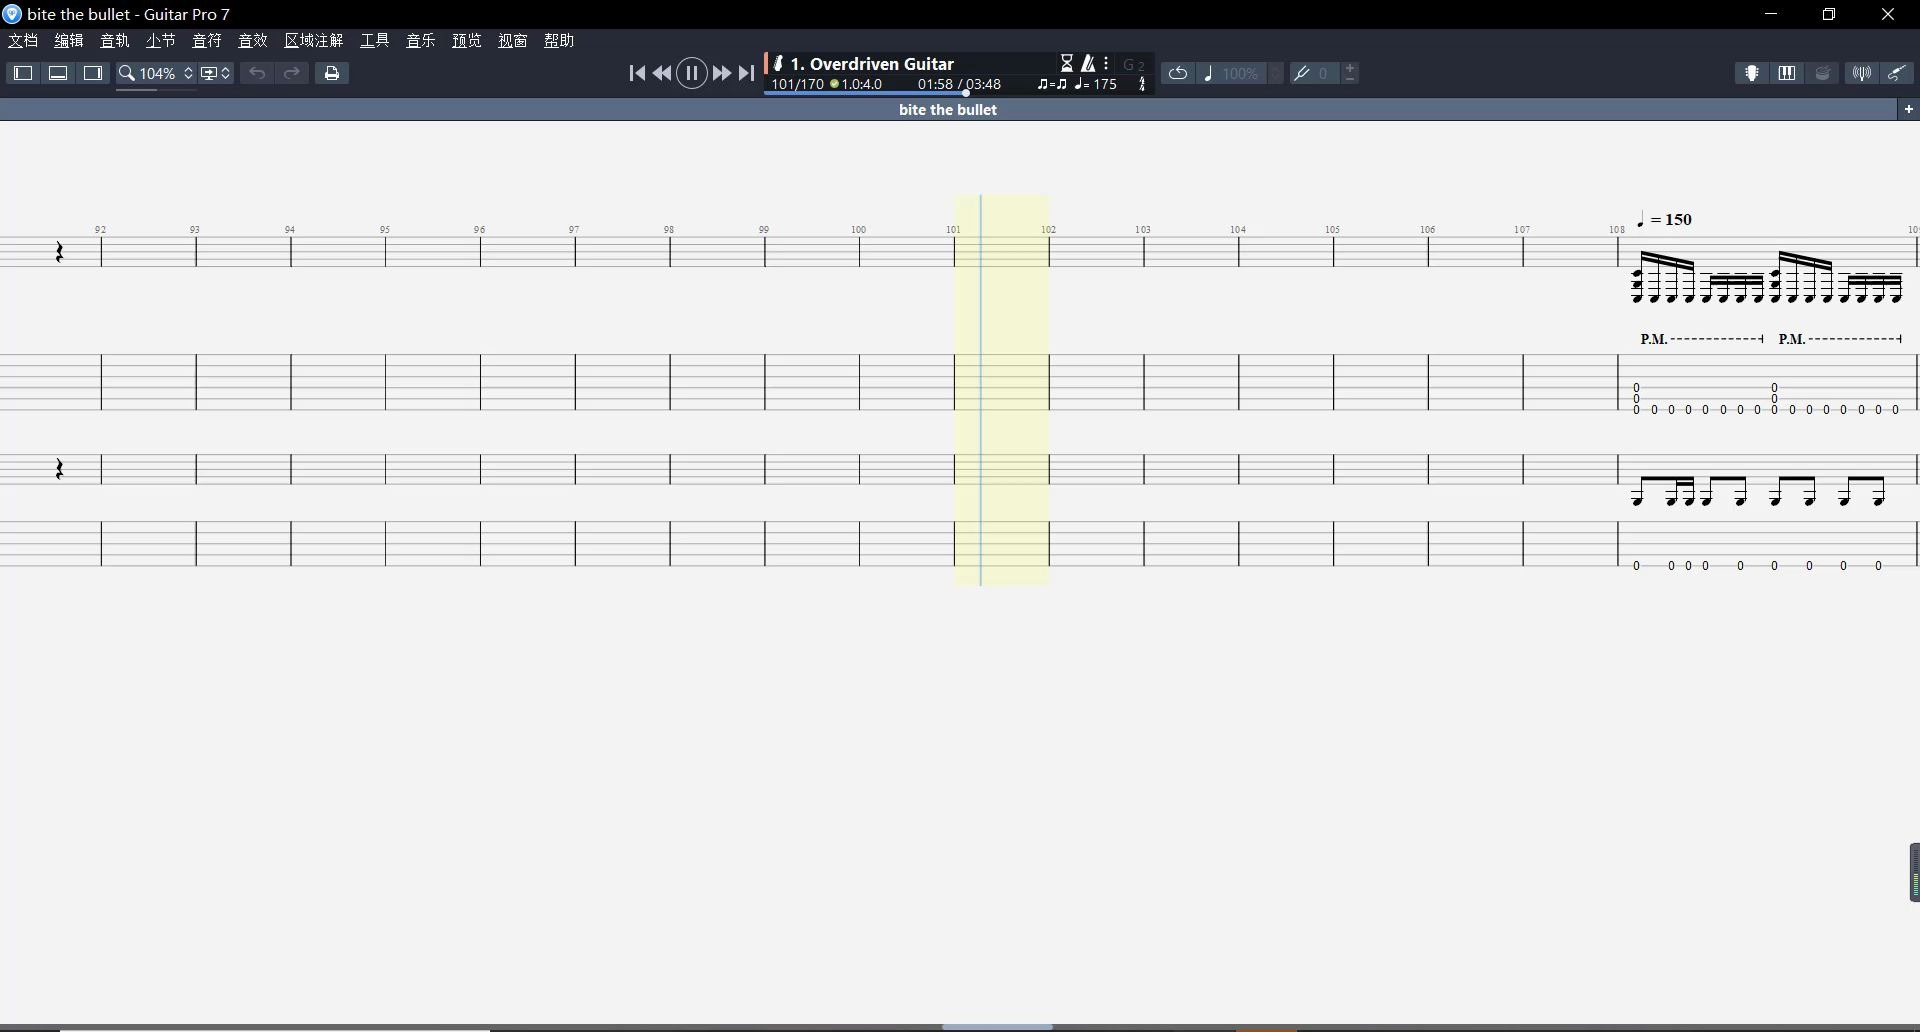Click bar number 95 marker
This screenshot has width=1920, height=1032.
click(385, 230)
